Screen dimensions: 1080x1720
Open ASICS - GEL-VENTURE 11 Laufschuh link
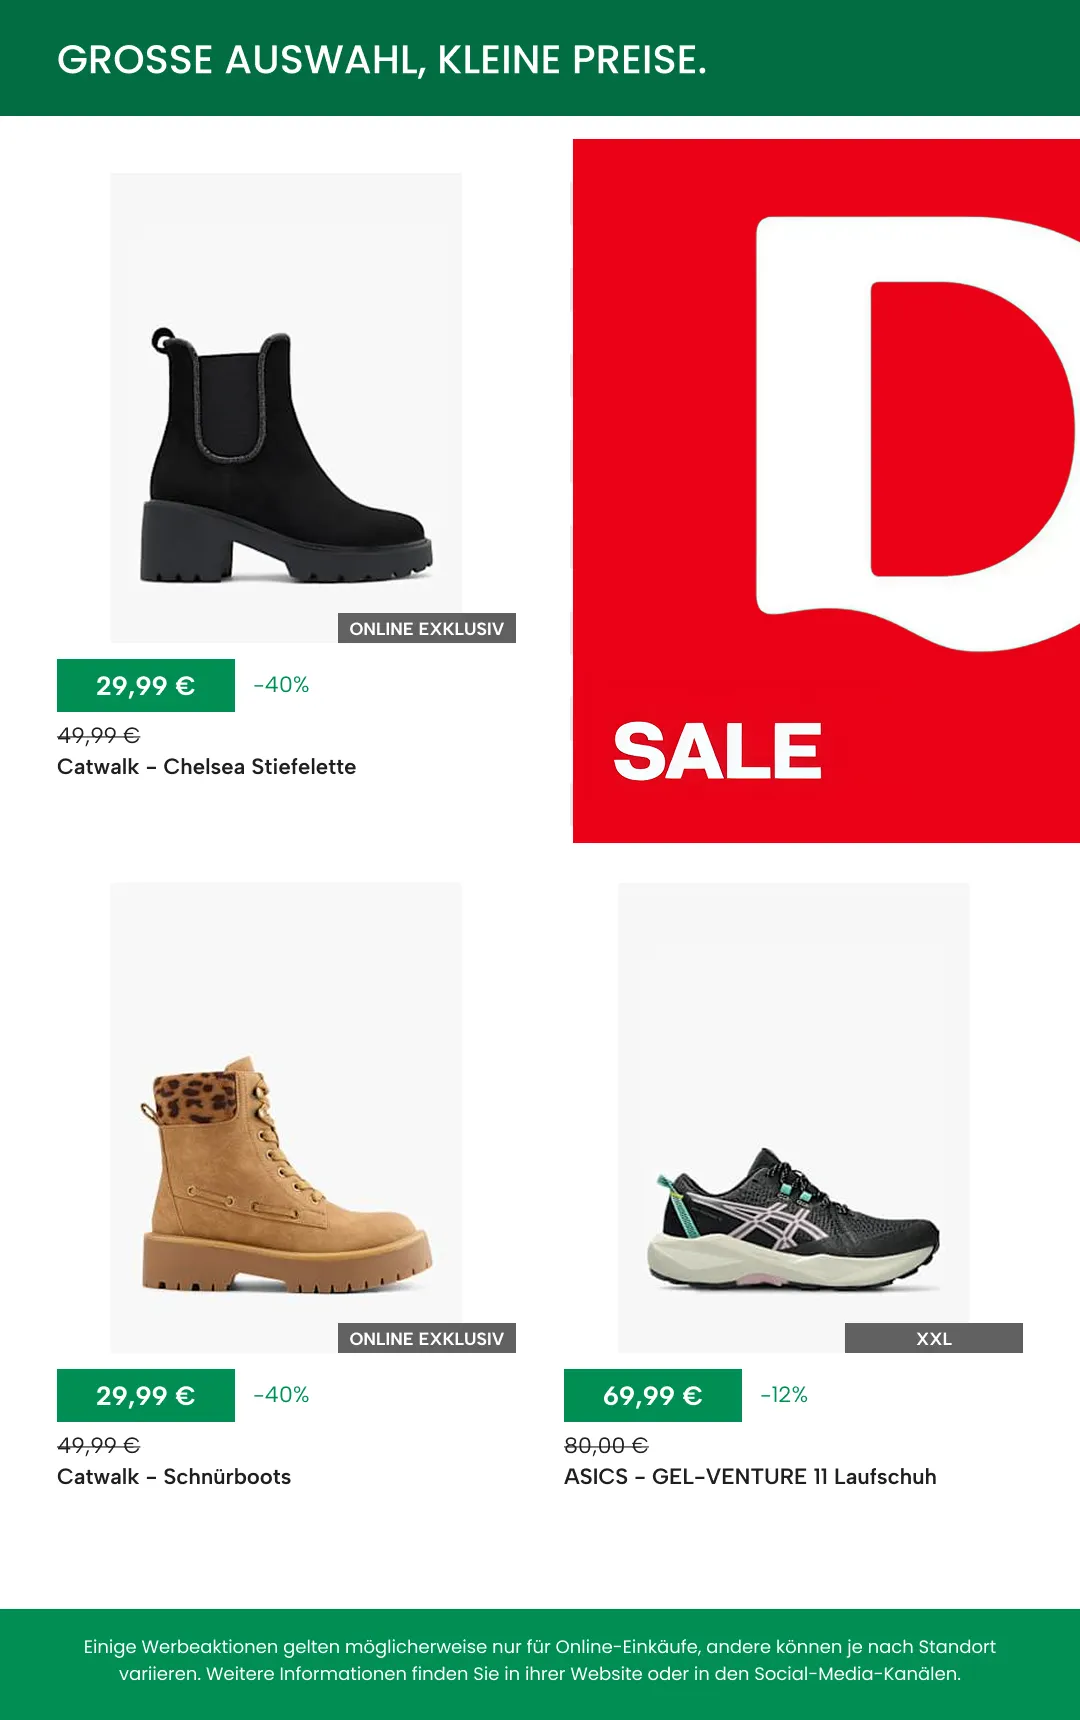(x=750, y=1477)
